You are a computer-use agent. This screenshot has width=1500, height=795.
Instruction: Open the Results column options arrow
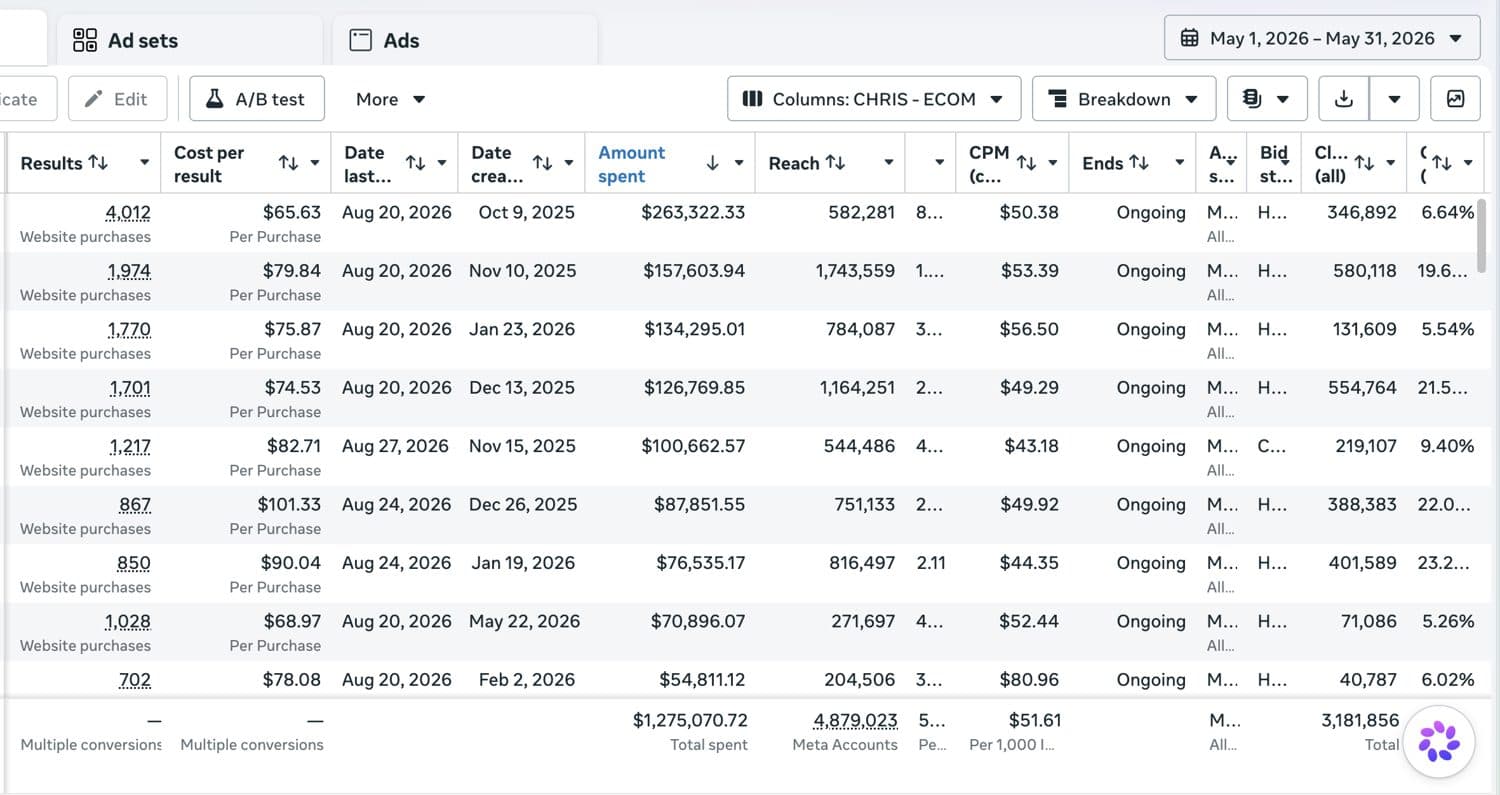(144, 163)
